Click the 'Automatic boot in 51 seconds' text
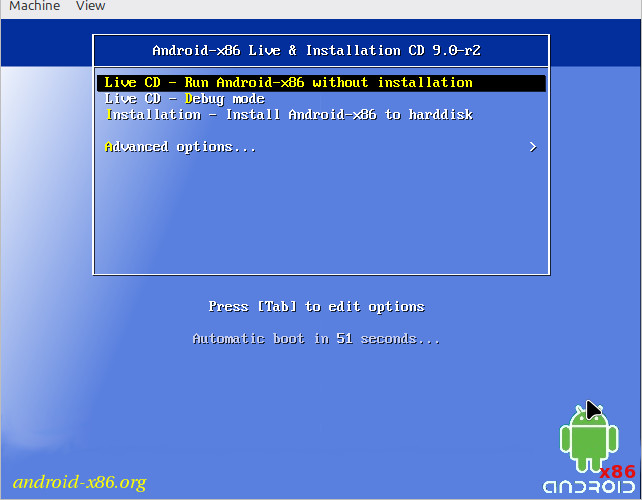The height and width of the screenshot is (500, 642). pos(316,339)
